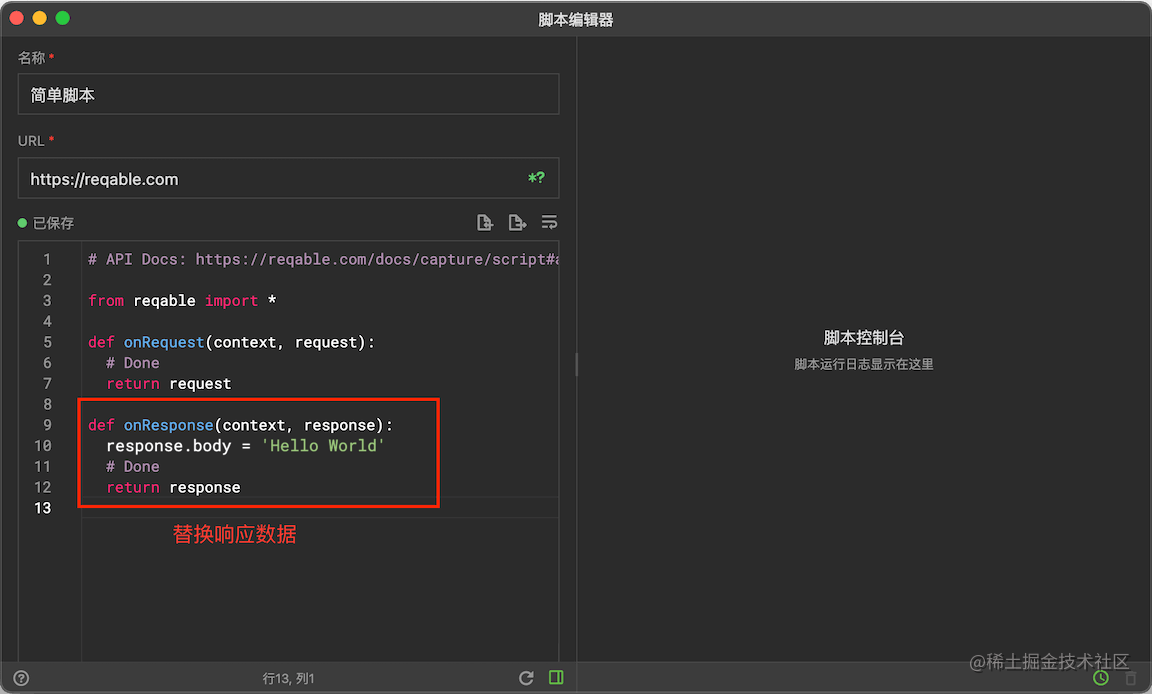Image resolution: width=1152 pixels, height=694 pixels.
Task: Click the wildcard hint icon in URL field
Action: click(537, 178)
